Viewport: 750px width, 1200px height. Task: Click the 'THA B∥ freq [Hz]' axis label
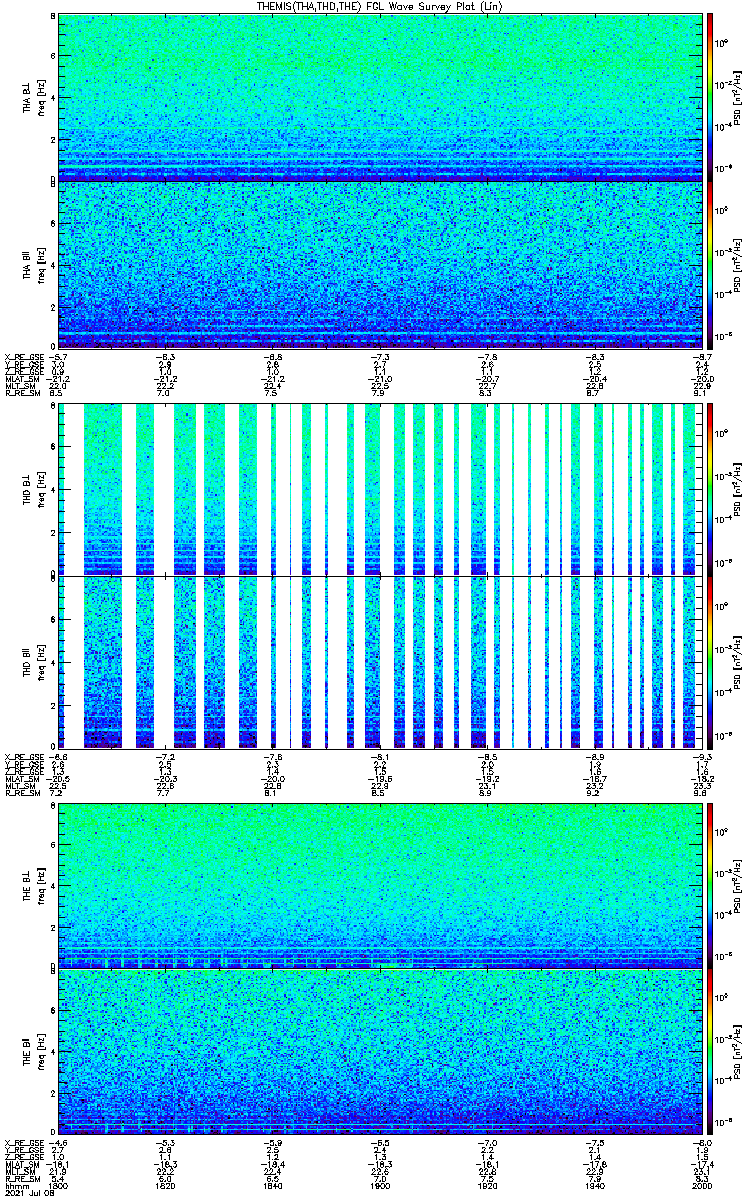click(34, 265)
